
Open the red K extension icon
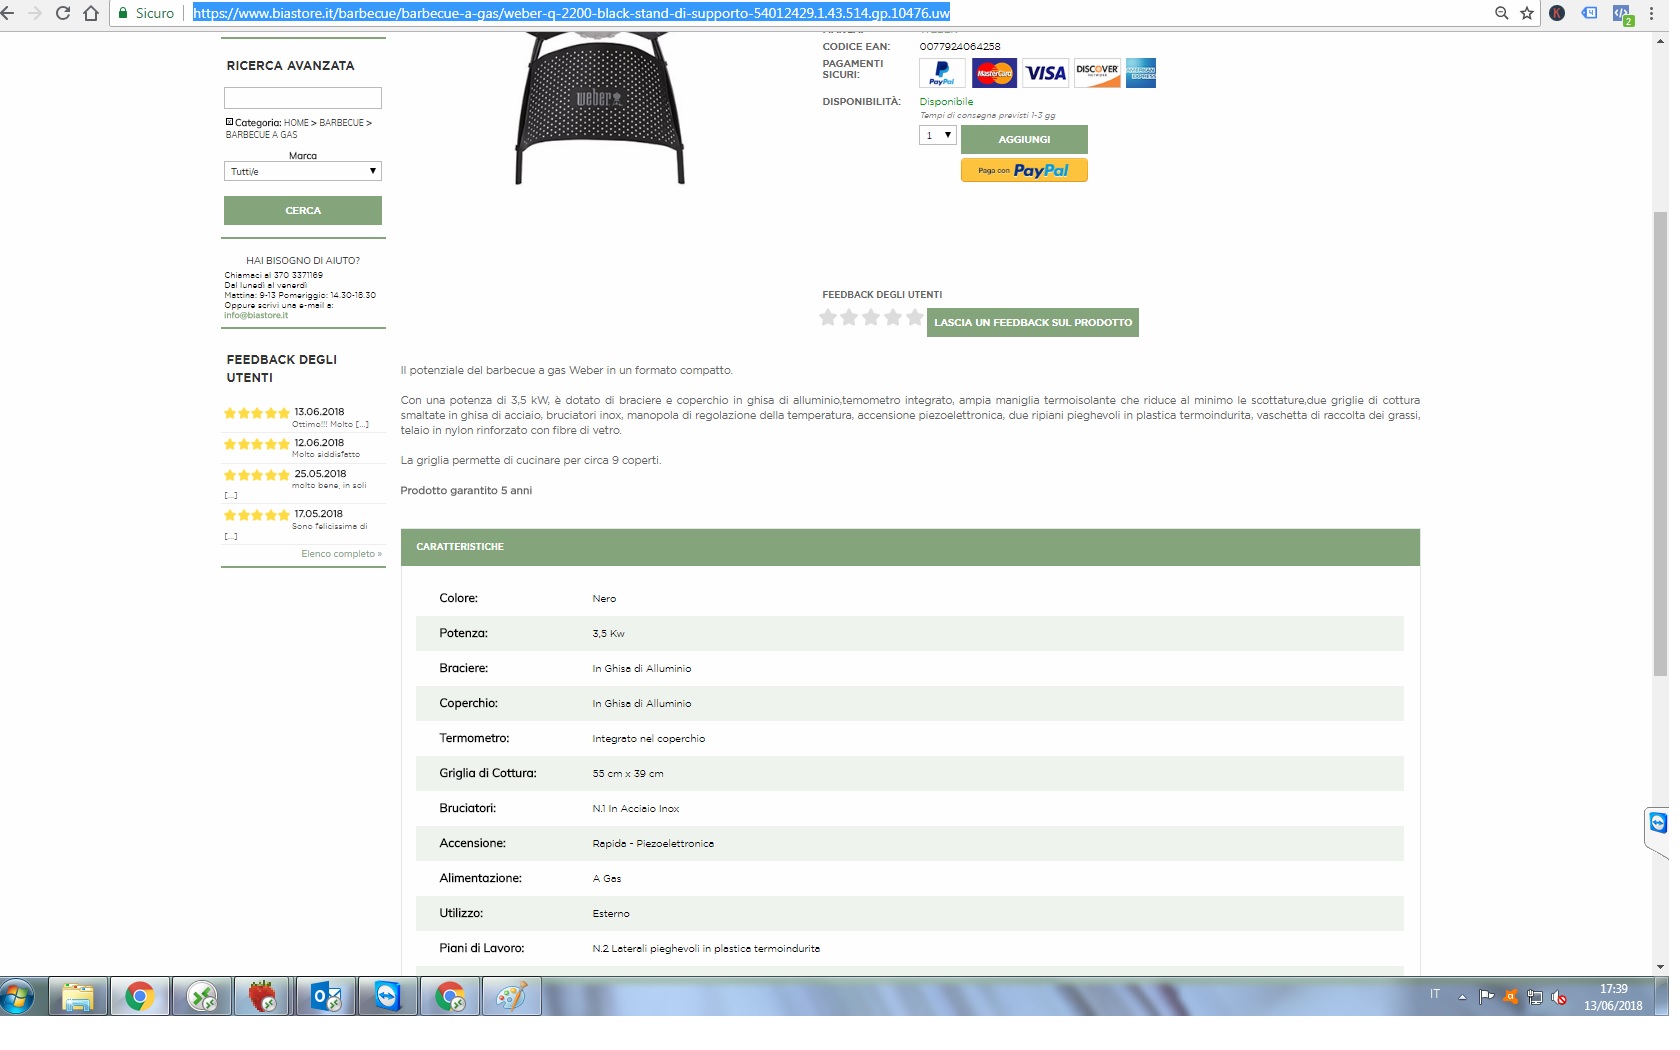point(1557,13)
